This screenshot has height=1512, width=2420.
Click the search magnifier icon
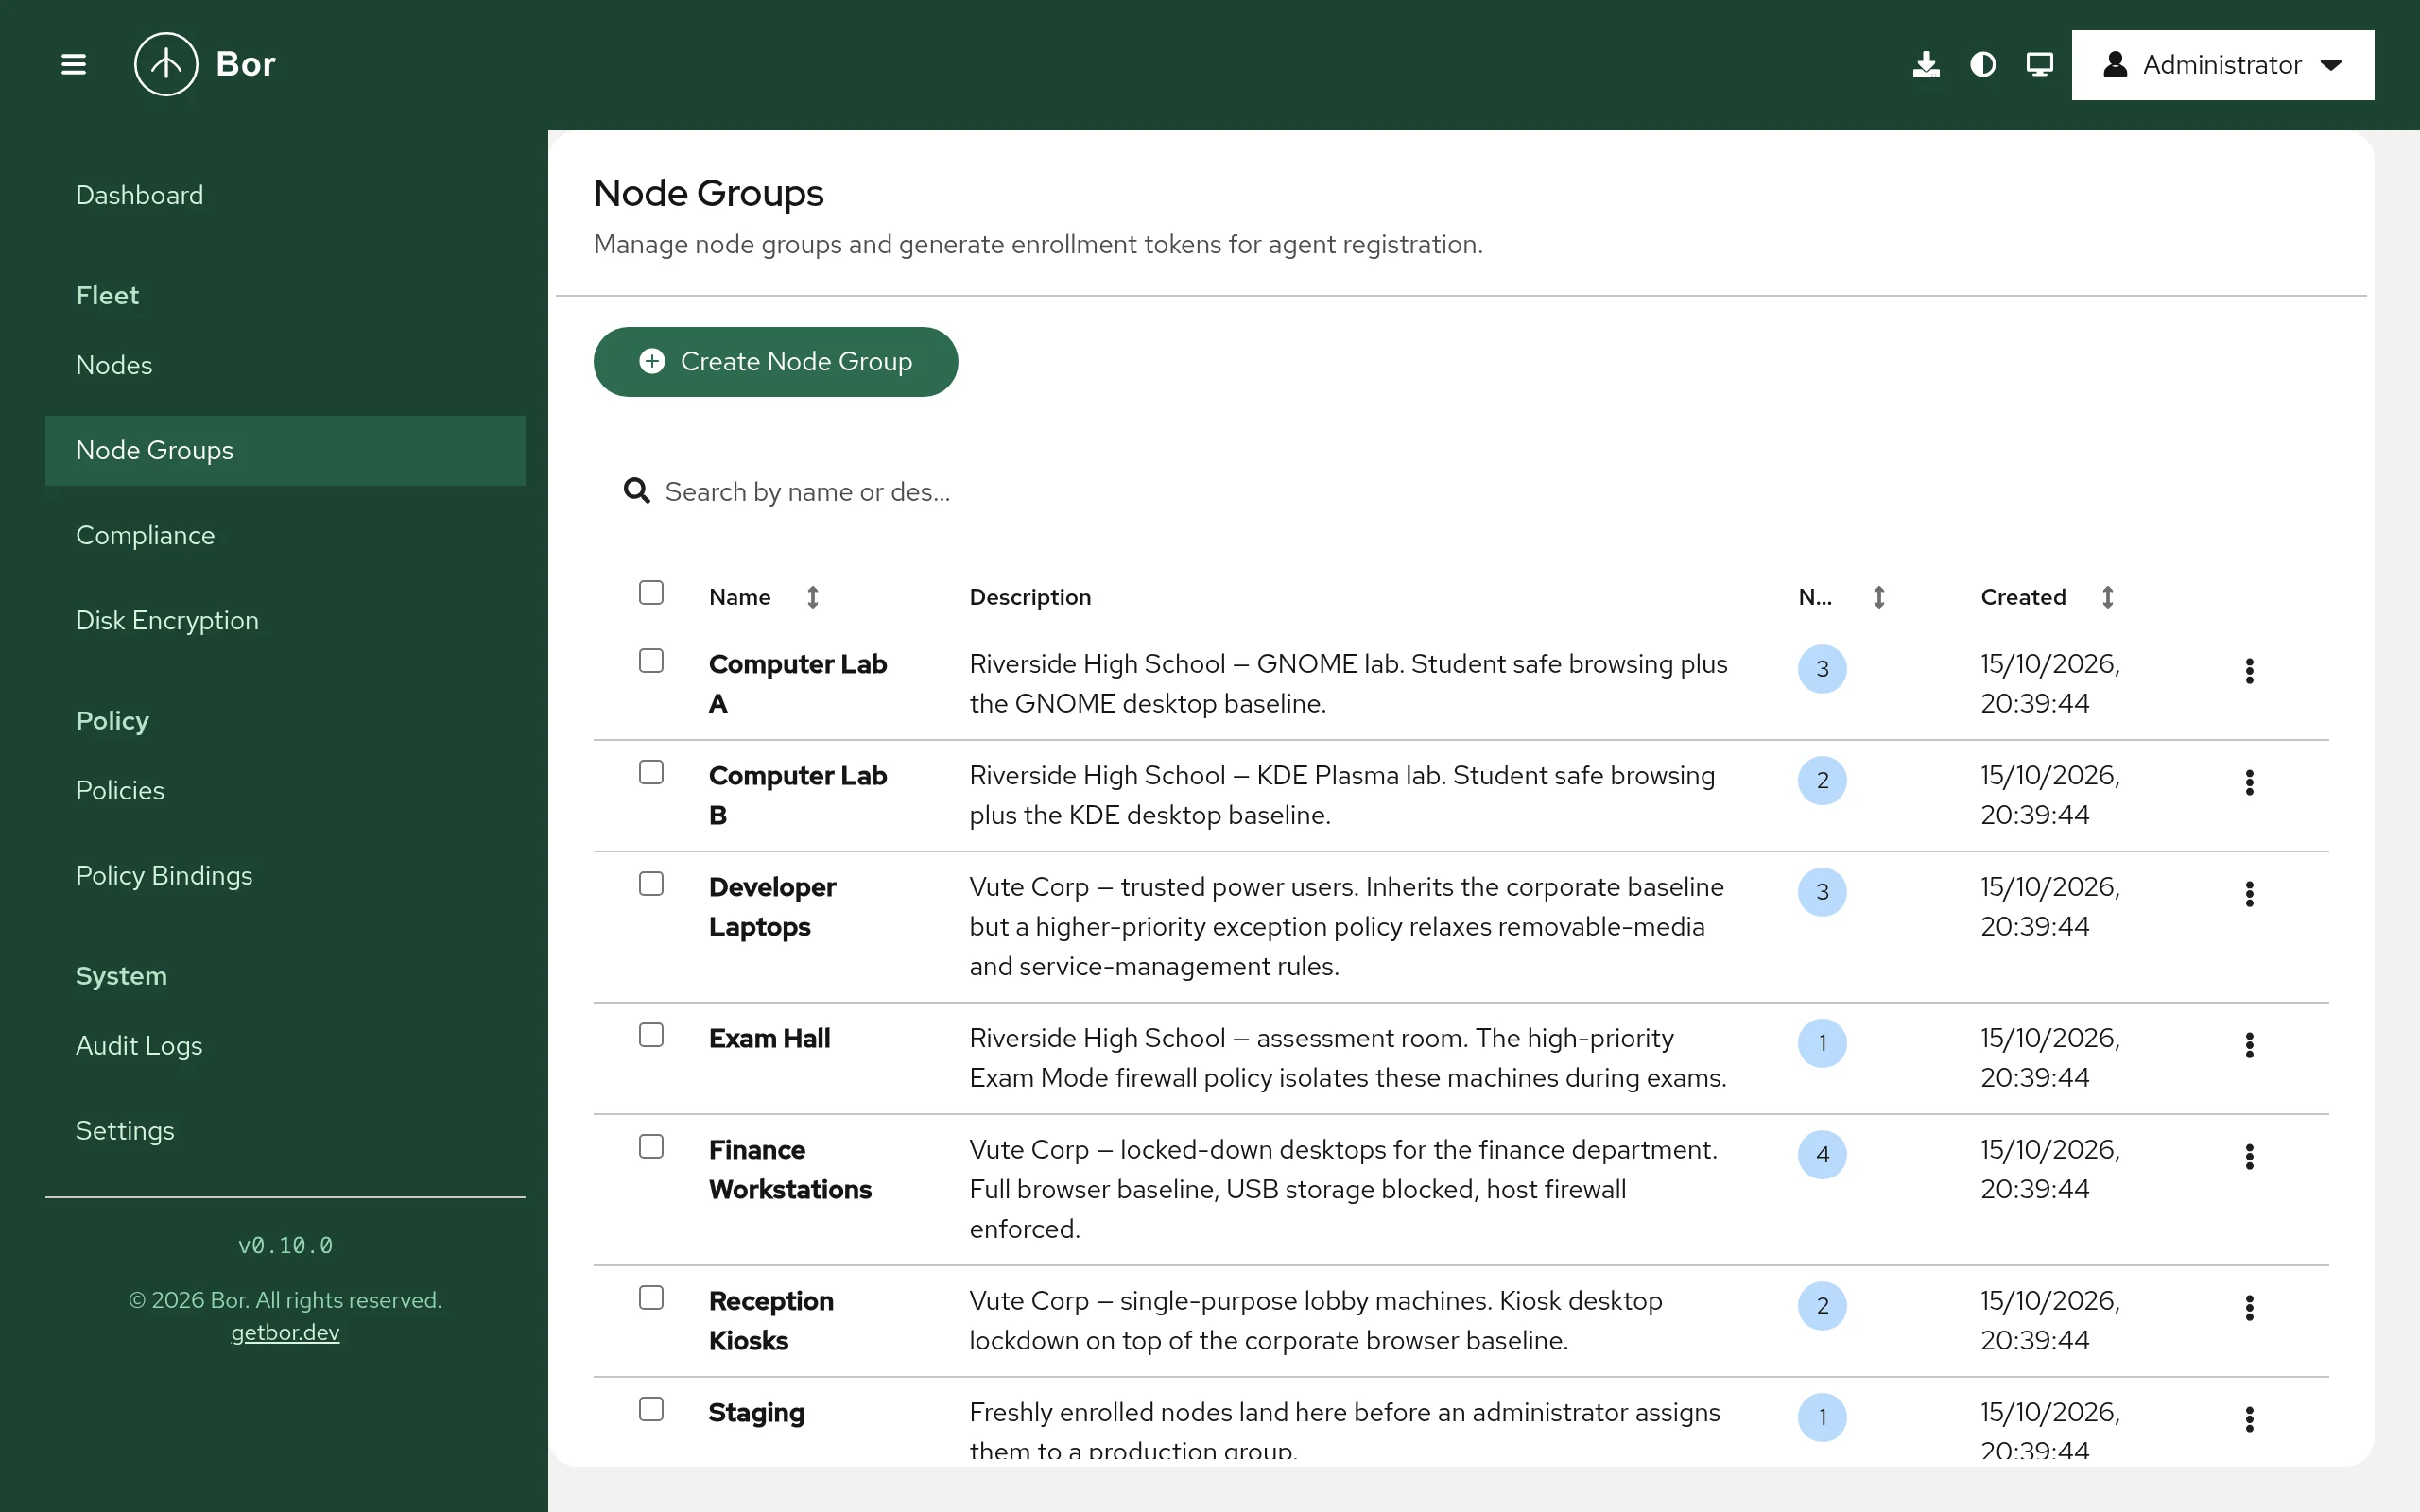click(637, 491)
